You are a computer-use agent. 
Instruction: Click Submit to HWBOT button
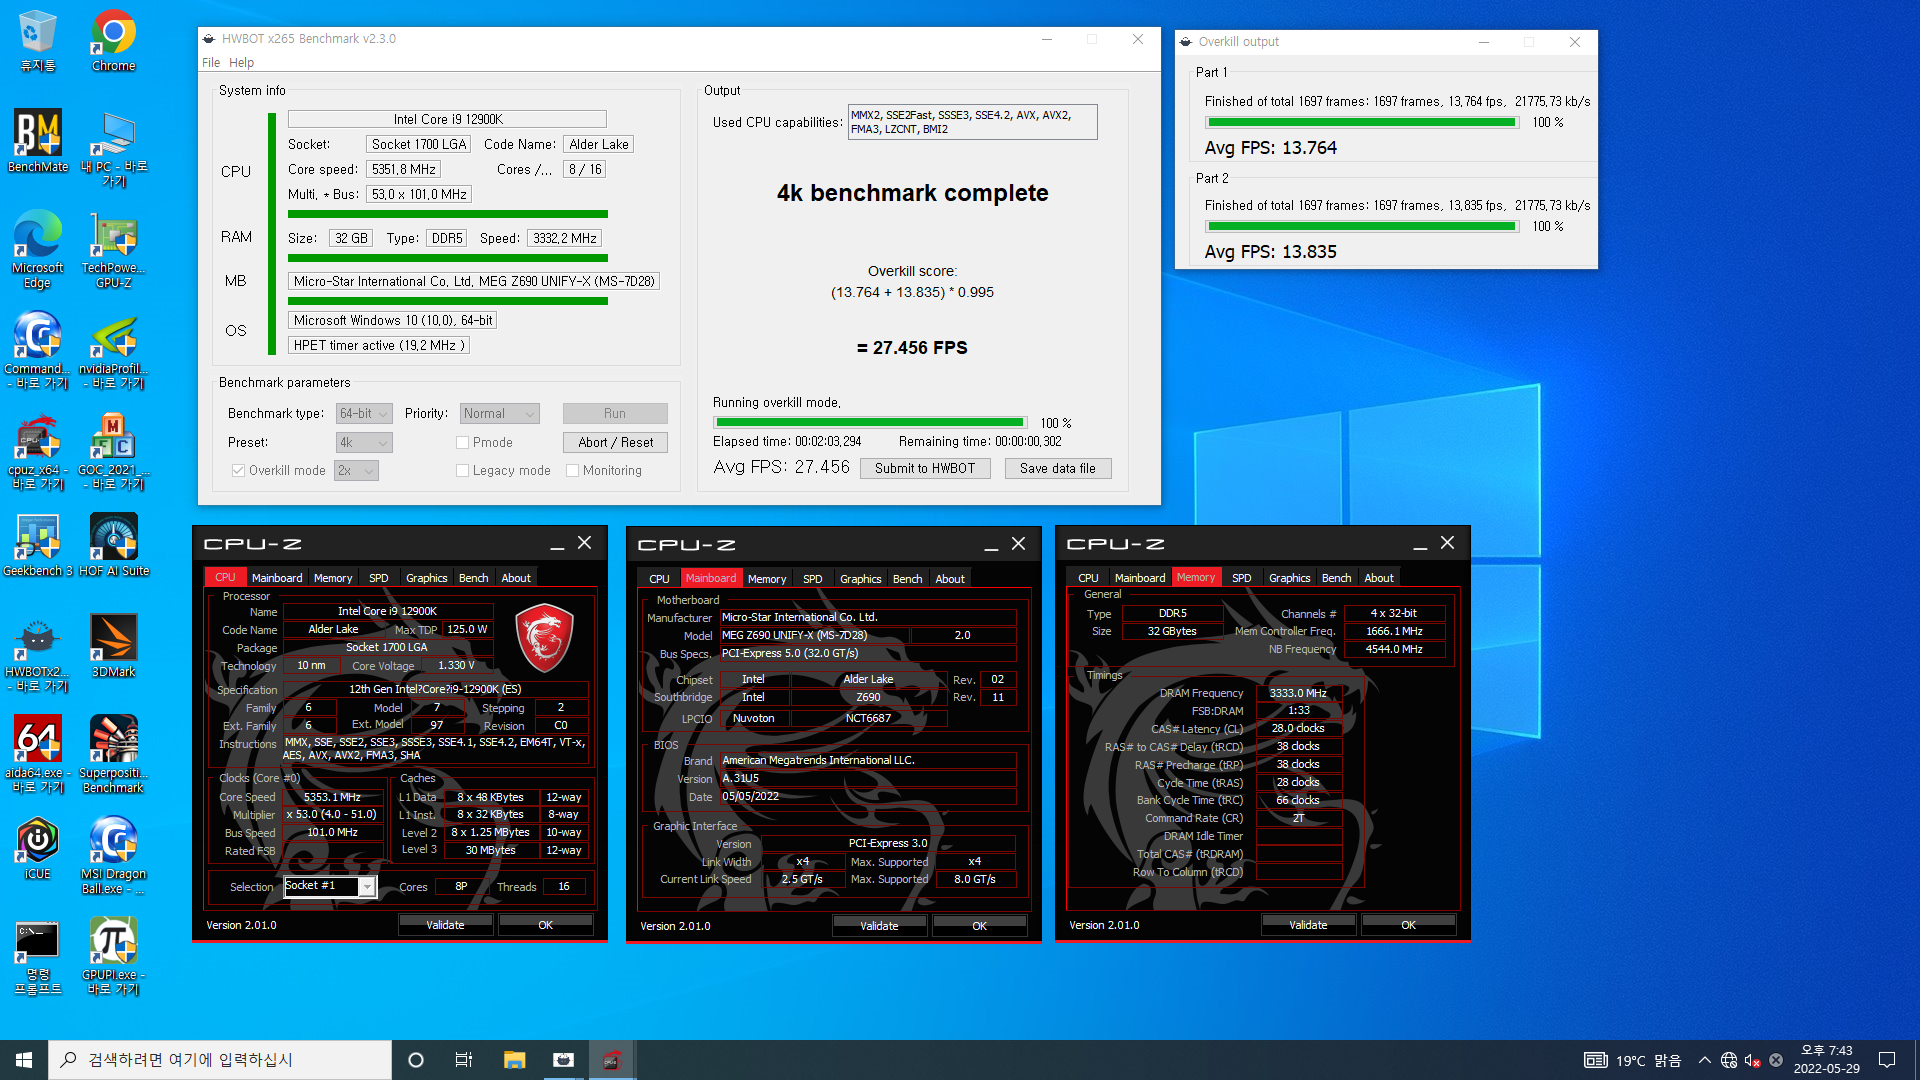[x=925, y=469]
